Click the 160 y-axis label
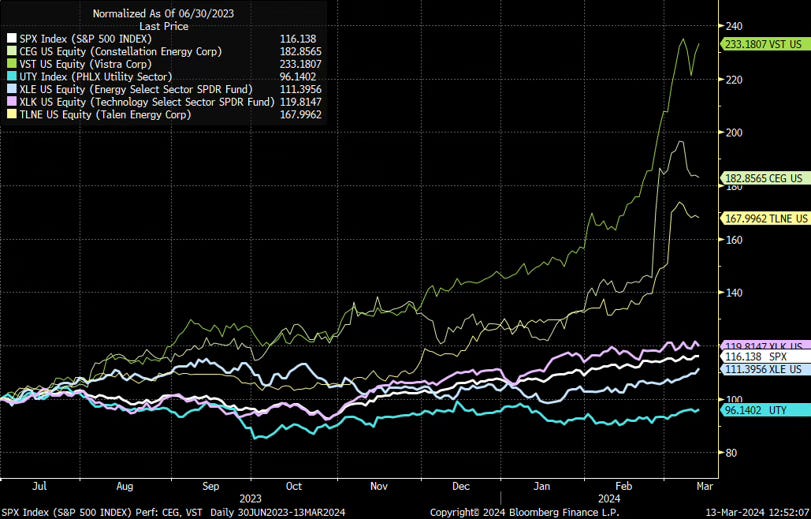The image size is (811, 519). (734, 240)
